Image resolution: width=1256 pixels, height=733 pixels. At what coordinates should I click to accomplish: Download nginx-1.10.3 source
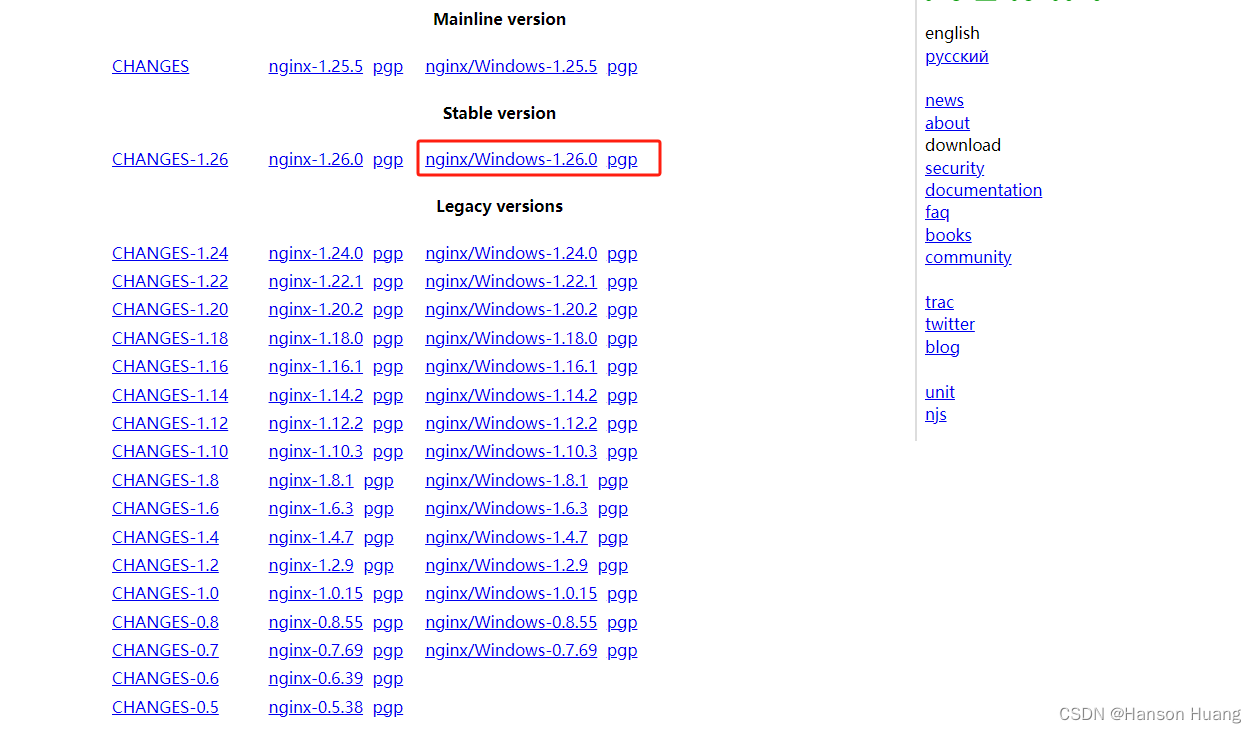(316, 451)
